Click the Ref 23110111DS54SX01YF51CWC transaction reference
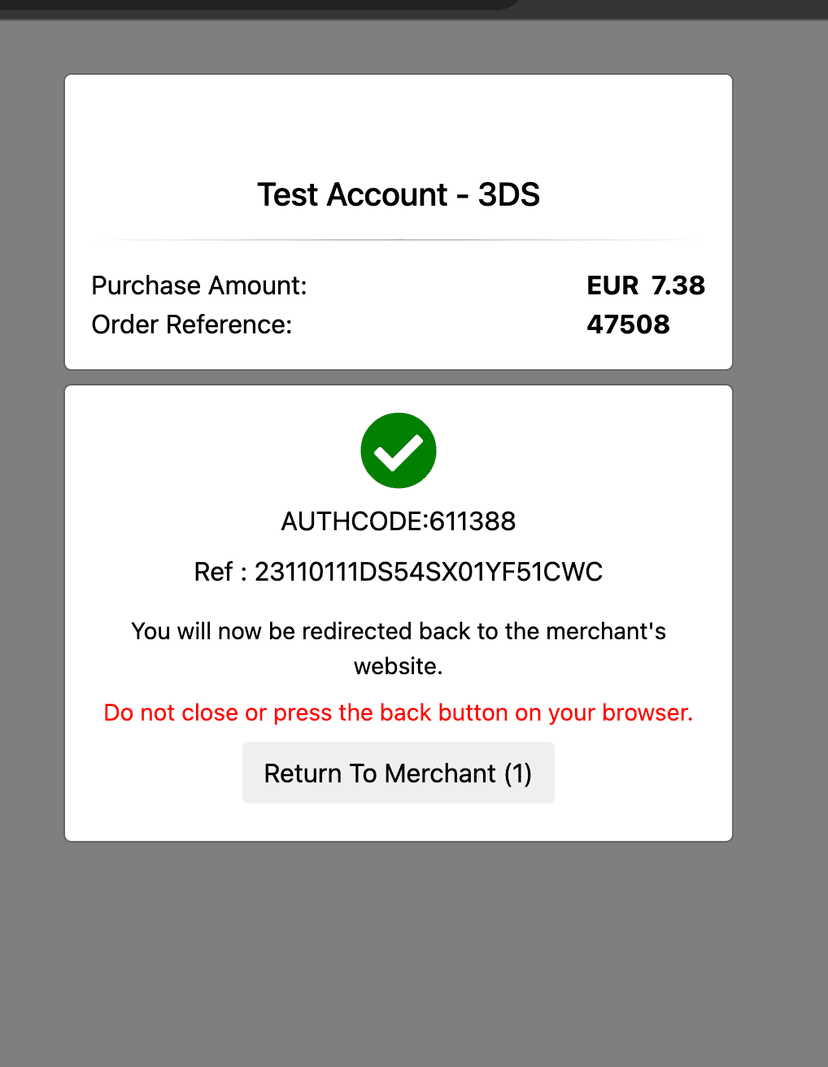The width and height of the screenshot is (828, 1067). coord(398,572)
